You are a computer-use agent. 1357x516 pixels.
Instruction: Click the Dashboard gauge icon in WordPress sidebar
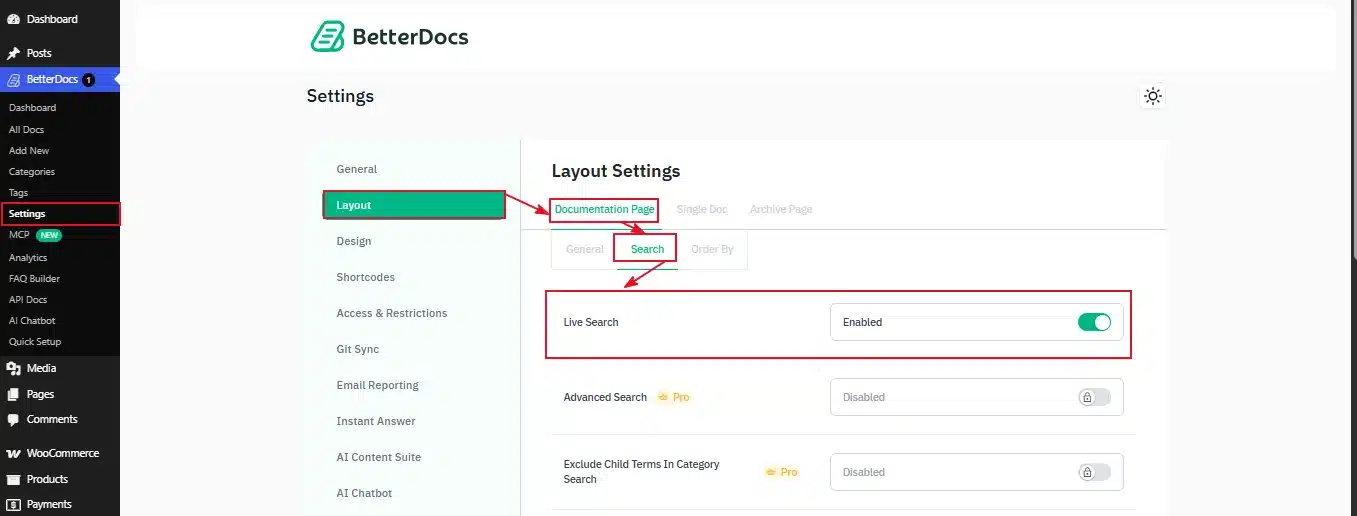click(x=14, y=19)
